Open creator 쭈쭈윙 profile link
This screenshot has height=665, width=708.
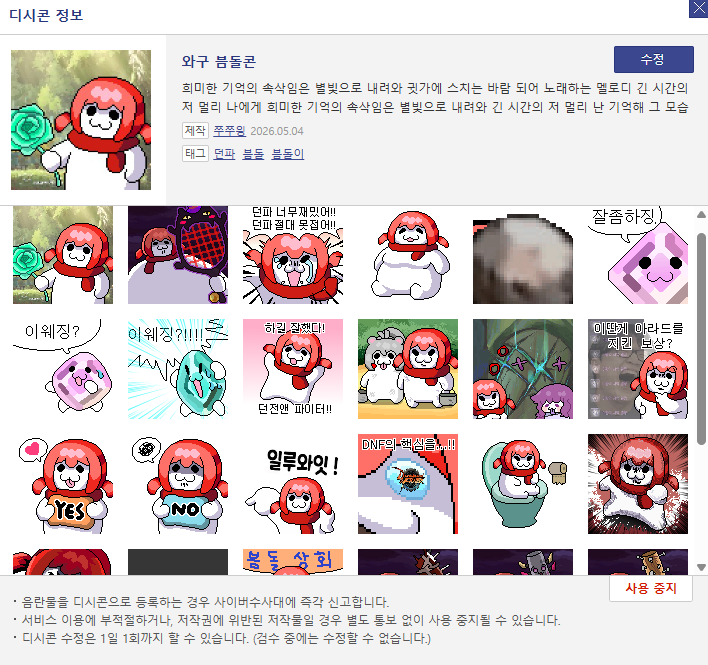click(x=229, y=131)
